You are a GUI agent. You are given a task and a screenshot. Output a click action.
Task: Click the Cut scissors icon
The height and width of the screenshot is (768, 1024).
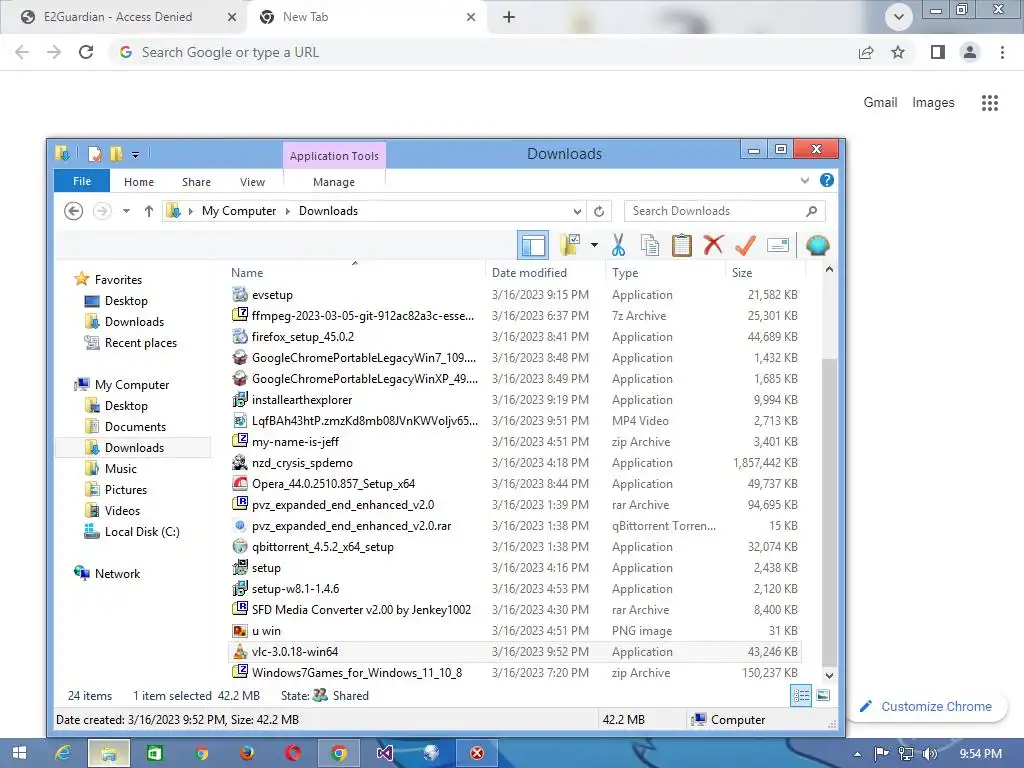pos(618,246)
